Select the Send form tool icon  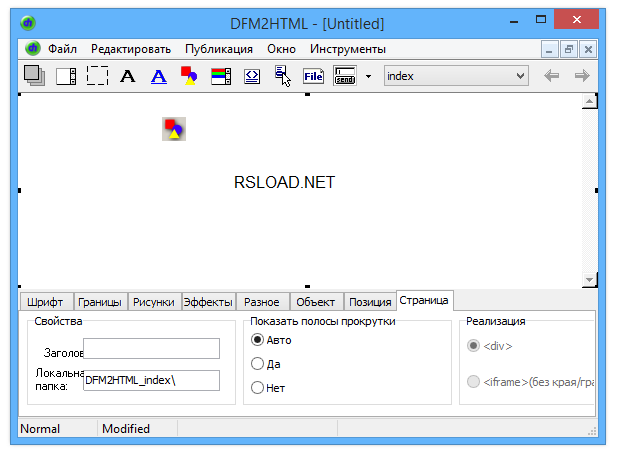click(x=345, y=76)
